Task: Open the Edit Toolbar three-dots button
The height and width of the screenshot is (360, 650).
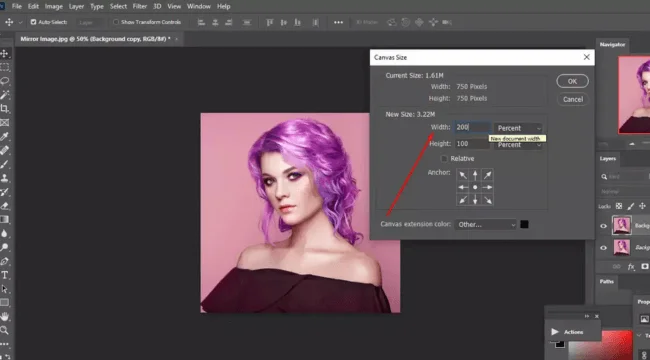Action: (5, 344)
